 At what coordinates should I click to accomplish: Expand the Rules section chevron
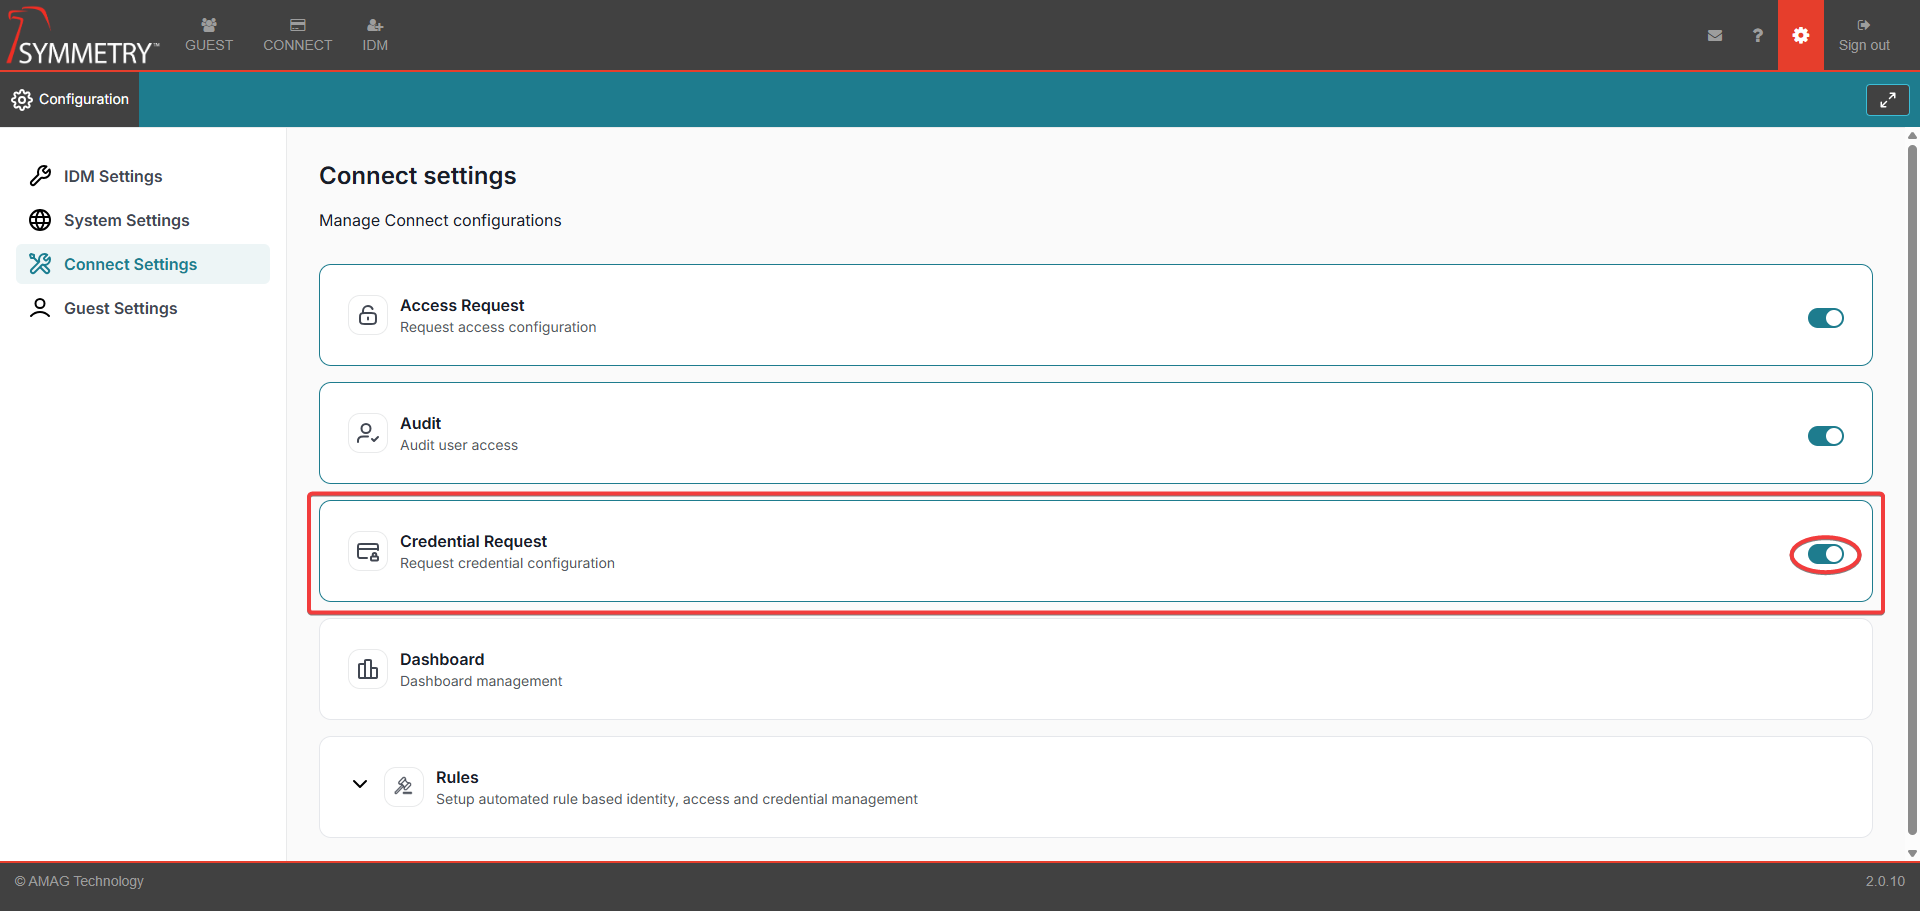[x=360, y=784]
